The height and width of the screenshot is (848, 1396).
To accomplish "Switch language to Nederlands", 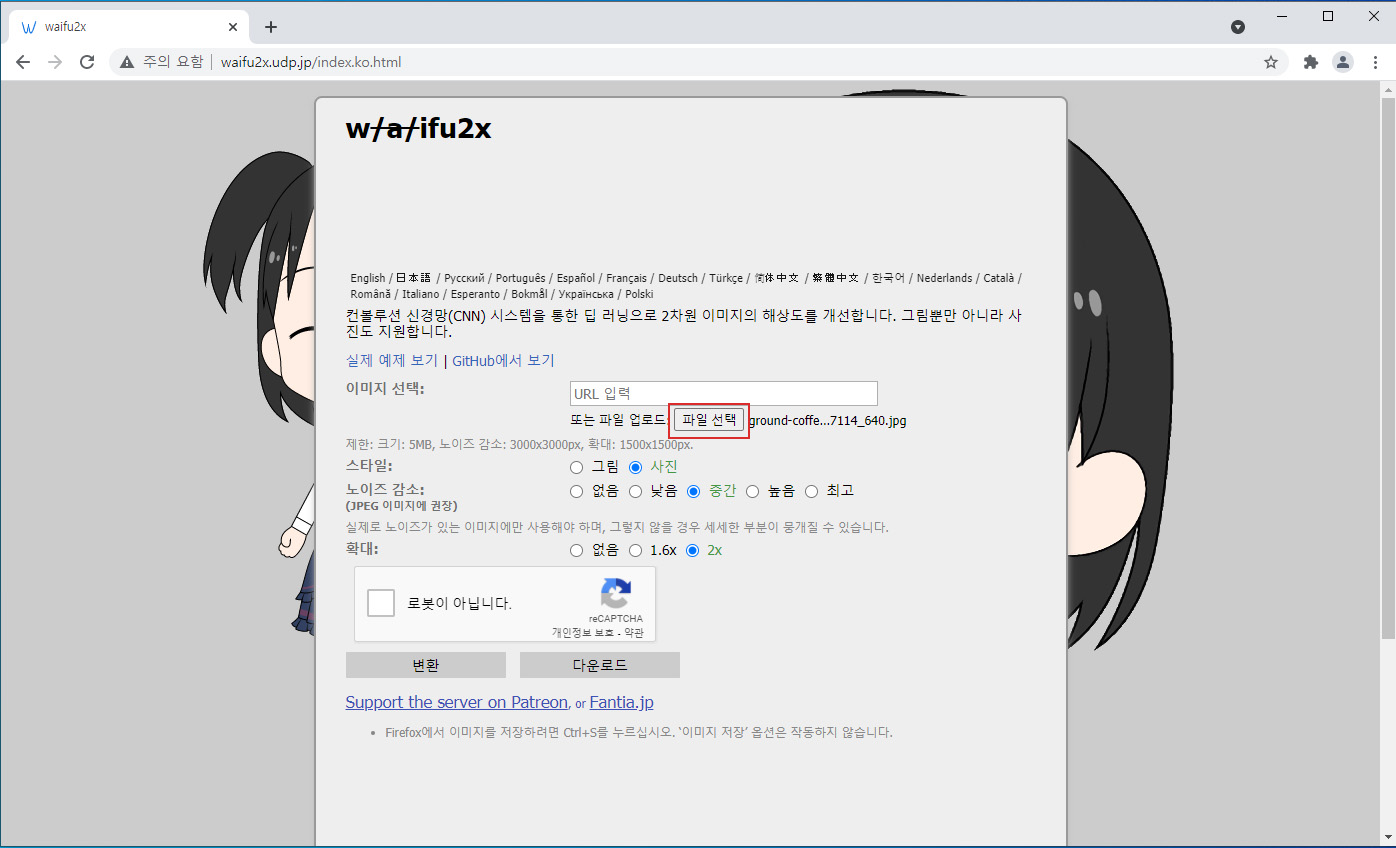I will click(x=944, y=278).
